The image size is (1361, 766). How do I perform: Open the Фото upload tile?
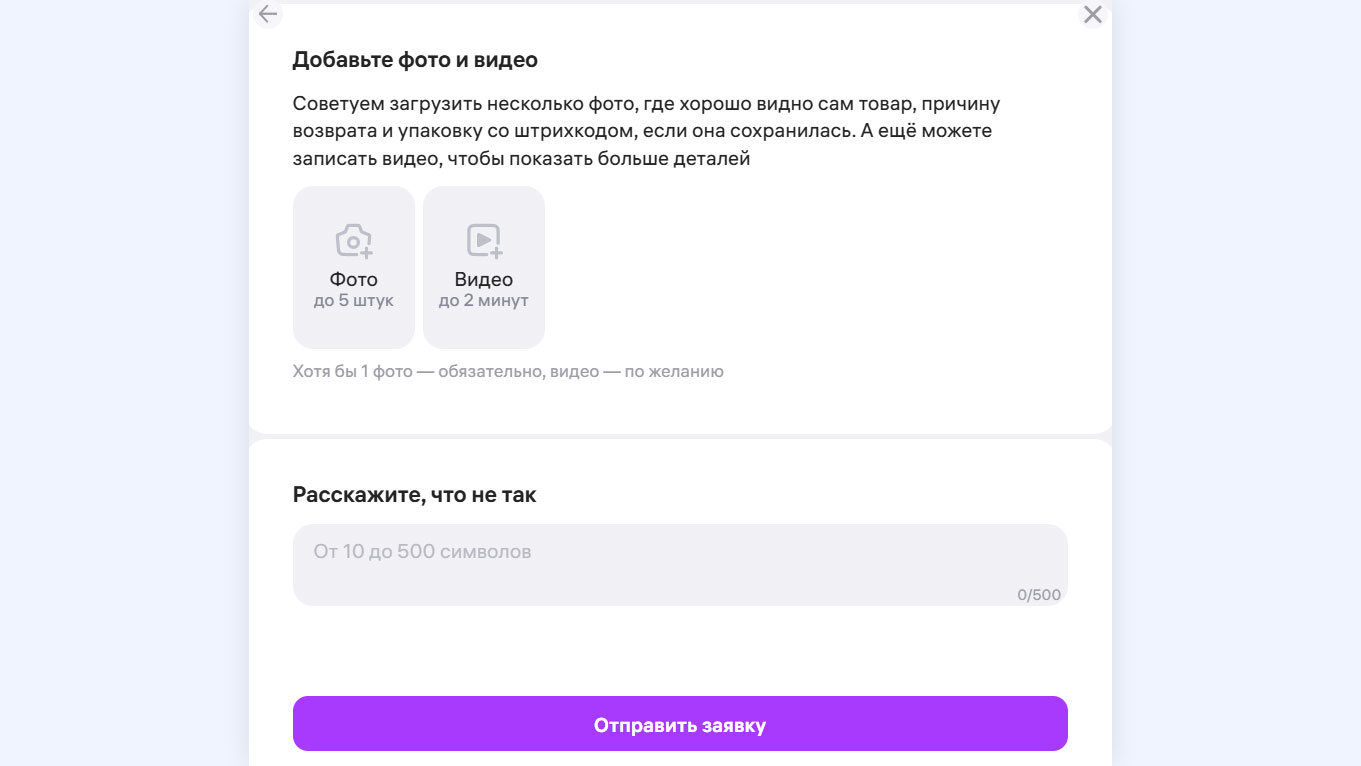pyautogui.click(x=354, y=267)
